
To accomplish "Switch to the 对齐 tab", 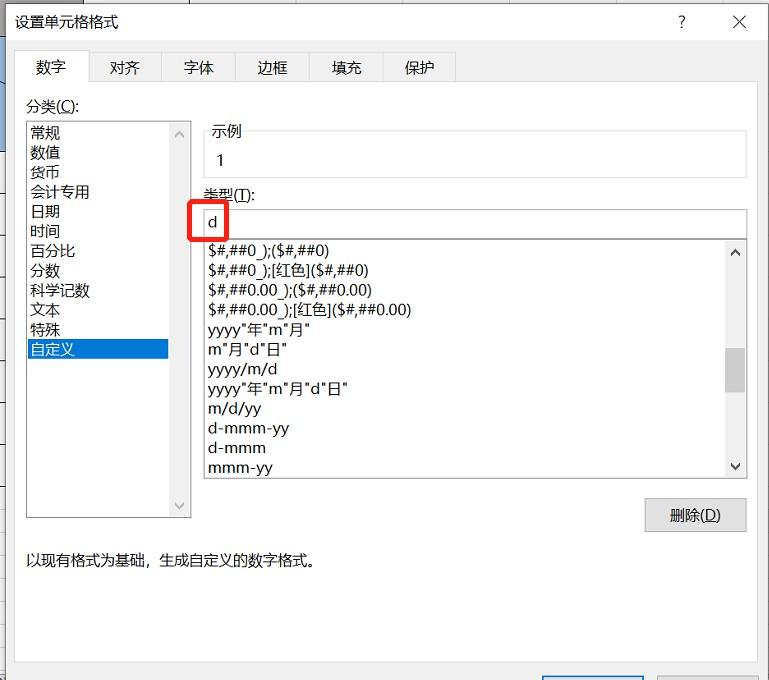I will (x=125, y=68).
